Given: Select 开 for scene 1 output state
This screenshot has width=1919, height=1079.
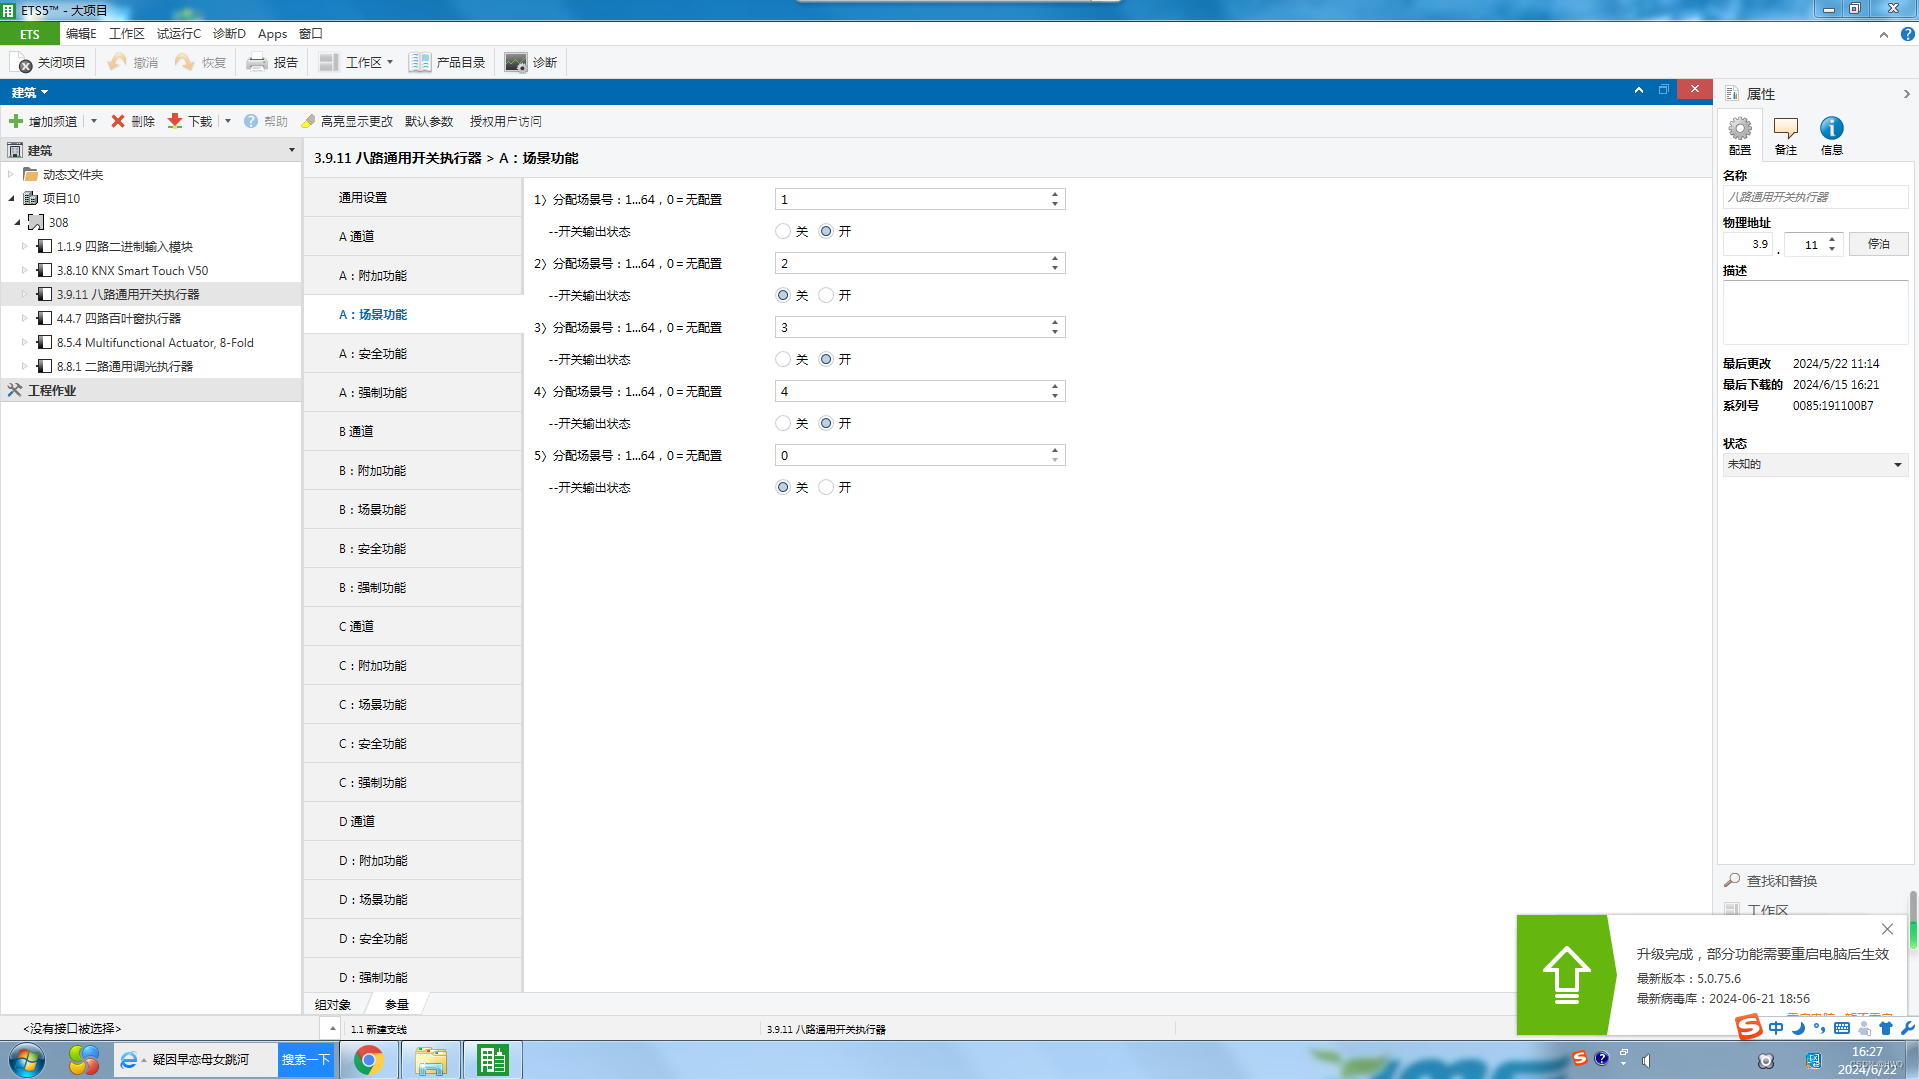Looking at the screenshot, I should tap(826, 231).
